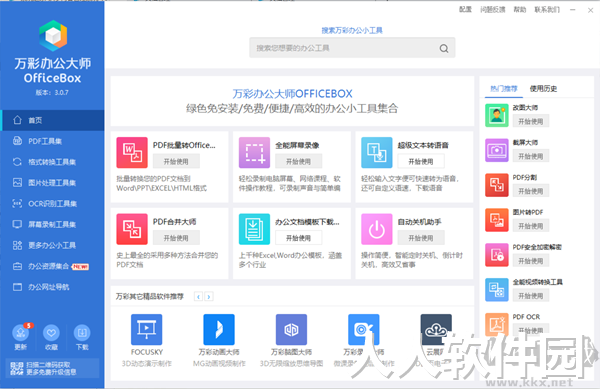Open the 帮助 help menu
Screen dimensions: 600x389
[520, 10]
